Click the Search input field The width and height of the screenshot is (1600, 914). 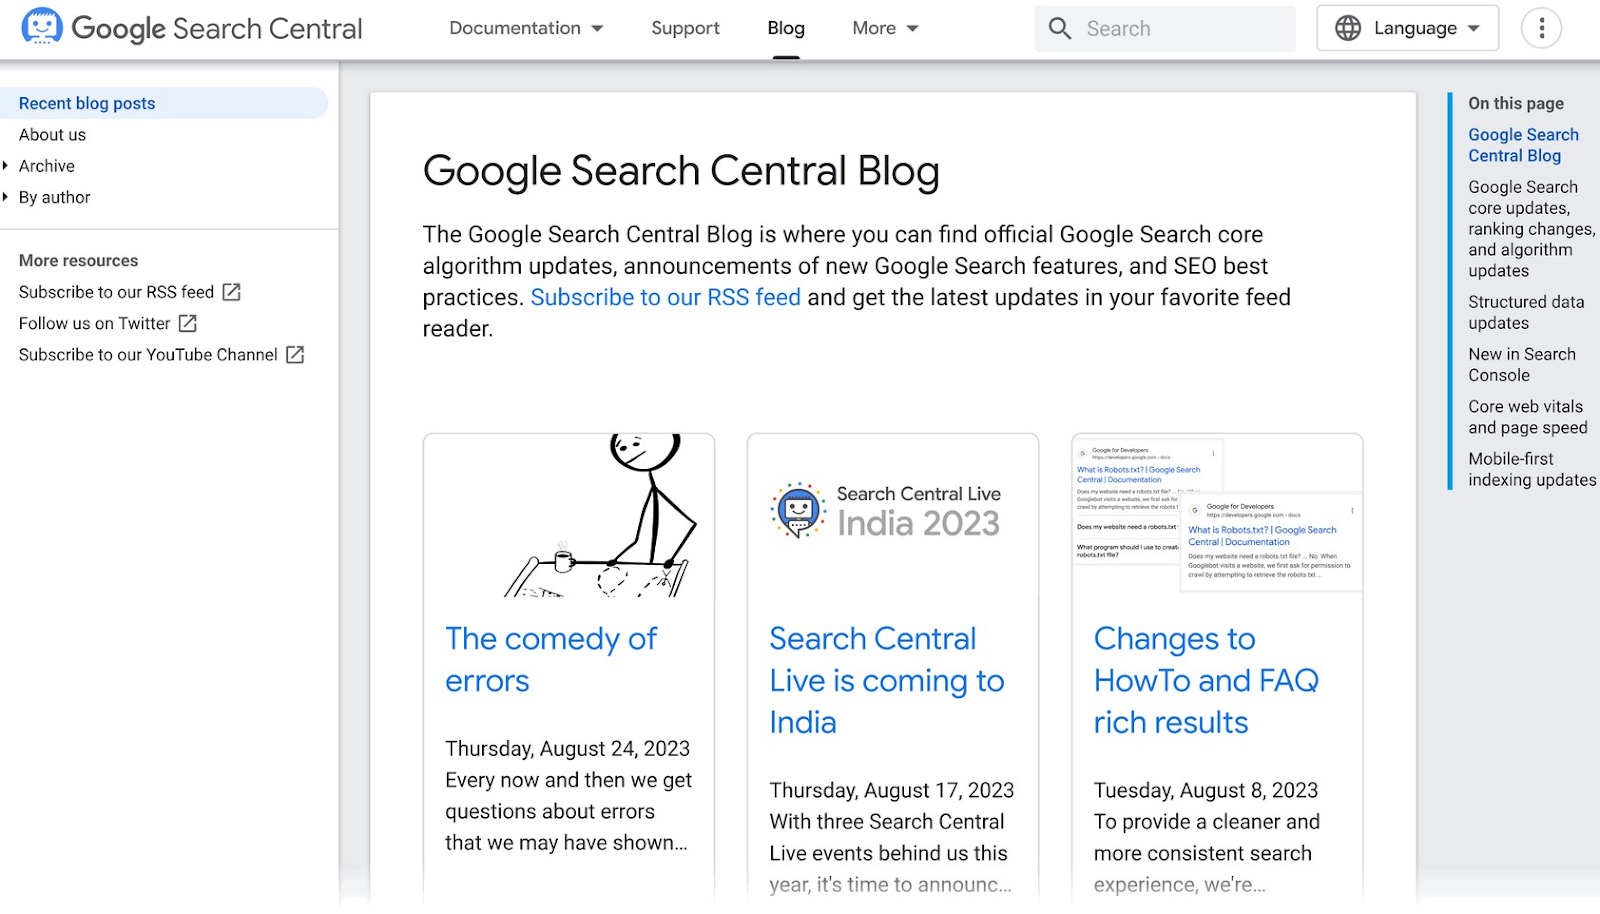(1165, 28)
